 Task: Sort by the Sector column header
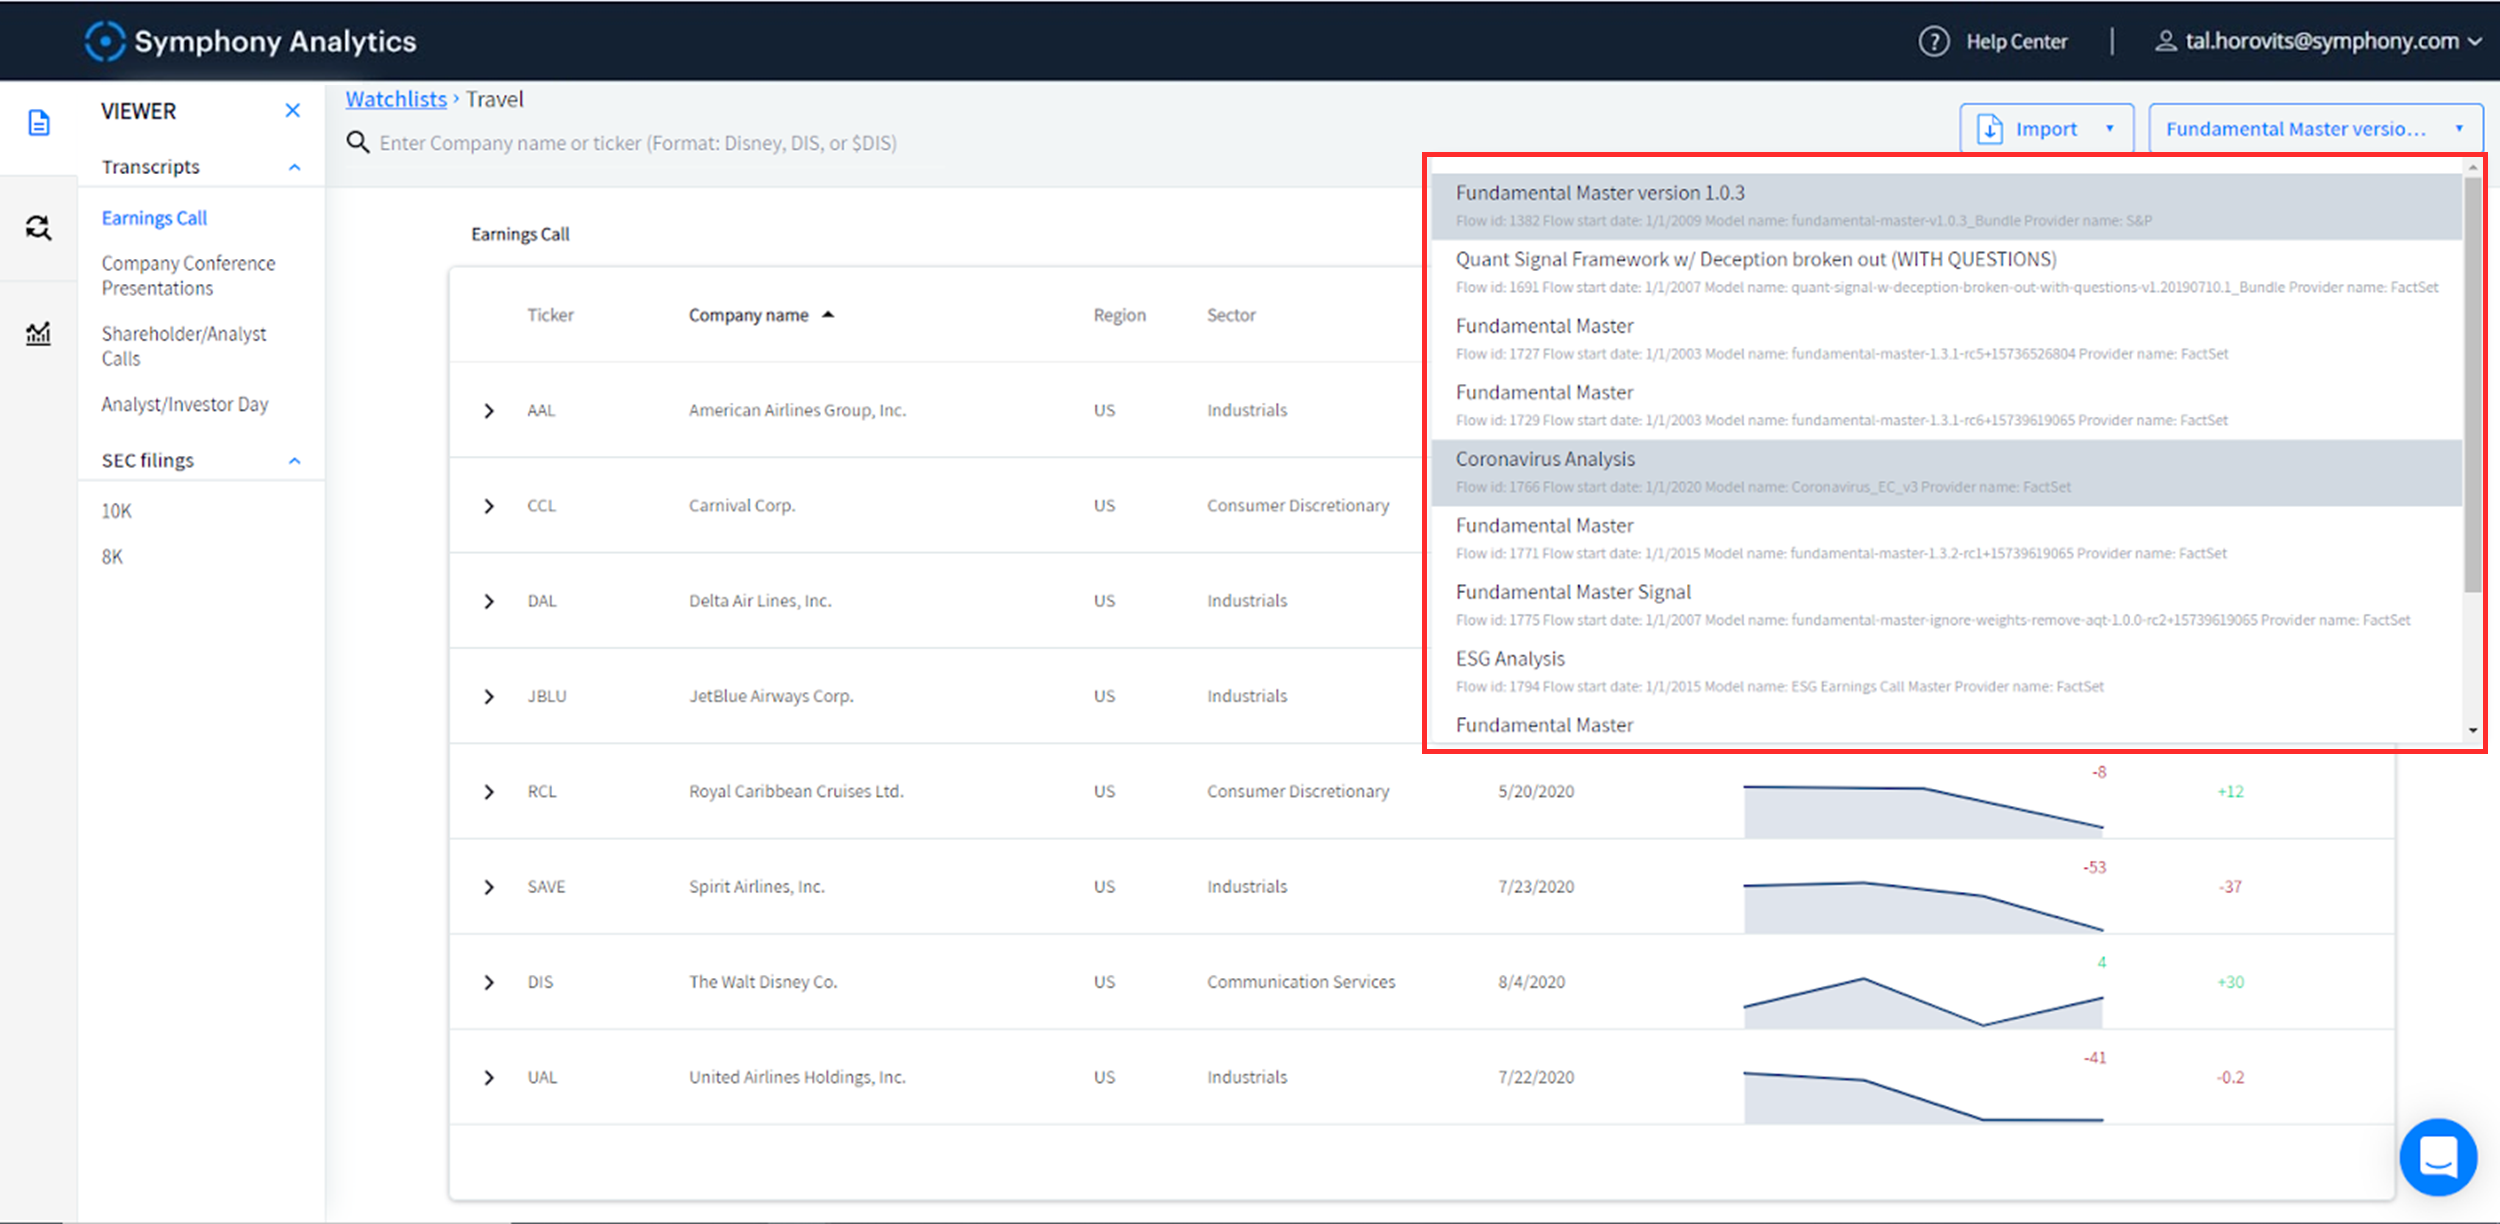[1231, 315]
